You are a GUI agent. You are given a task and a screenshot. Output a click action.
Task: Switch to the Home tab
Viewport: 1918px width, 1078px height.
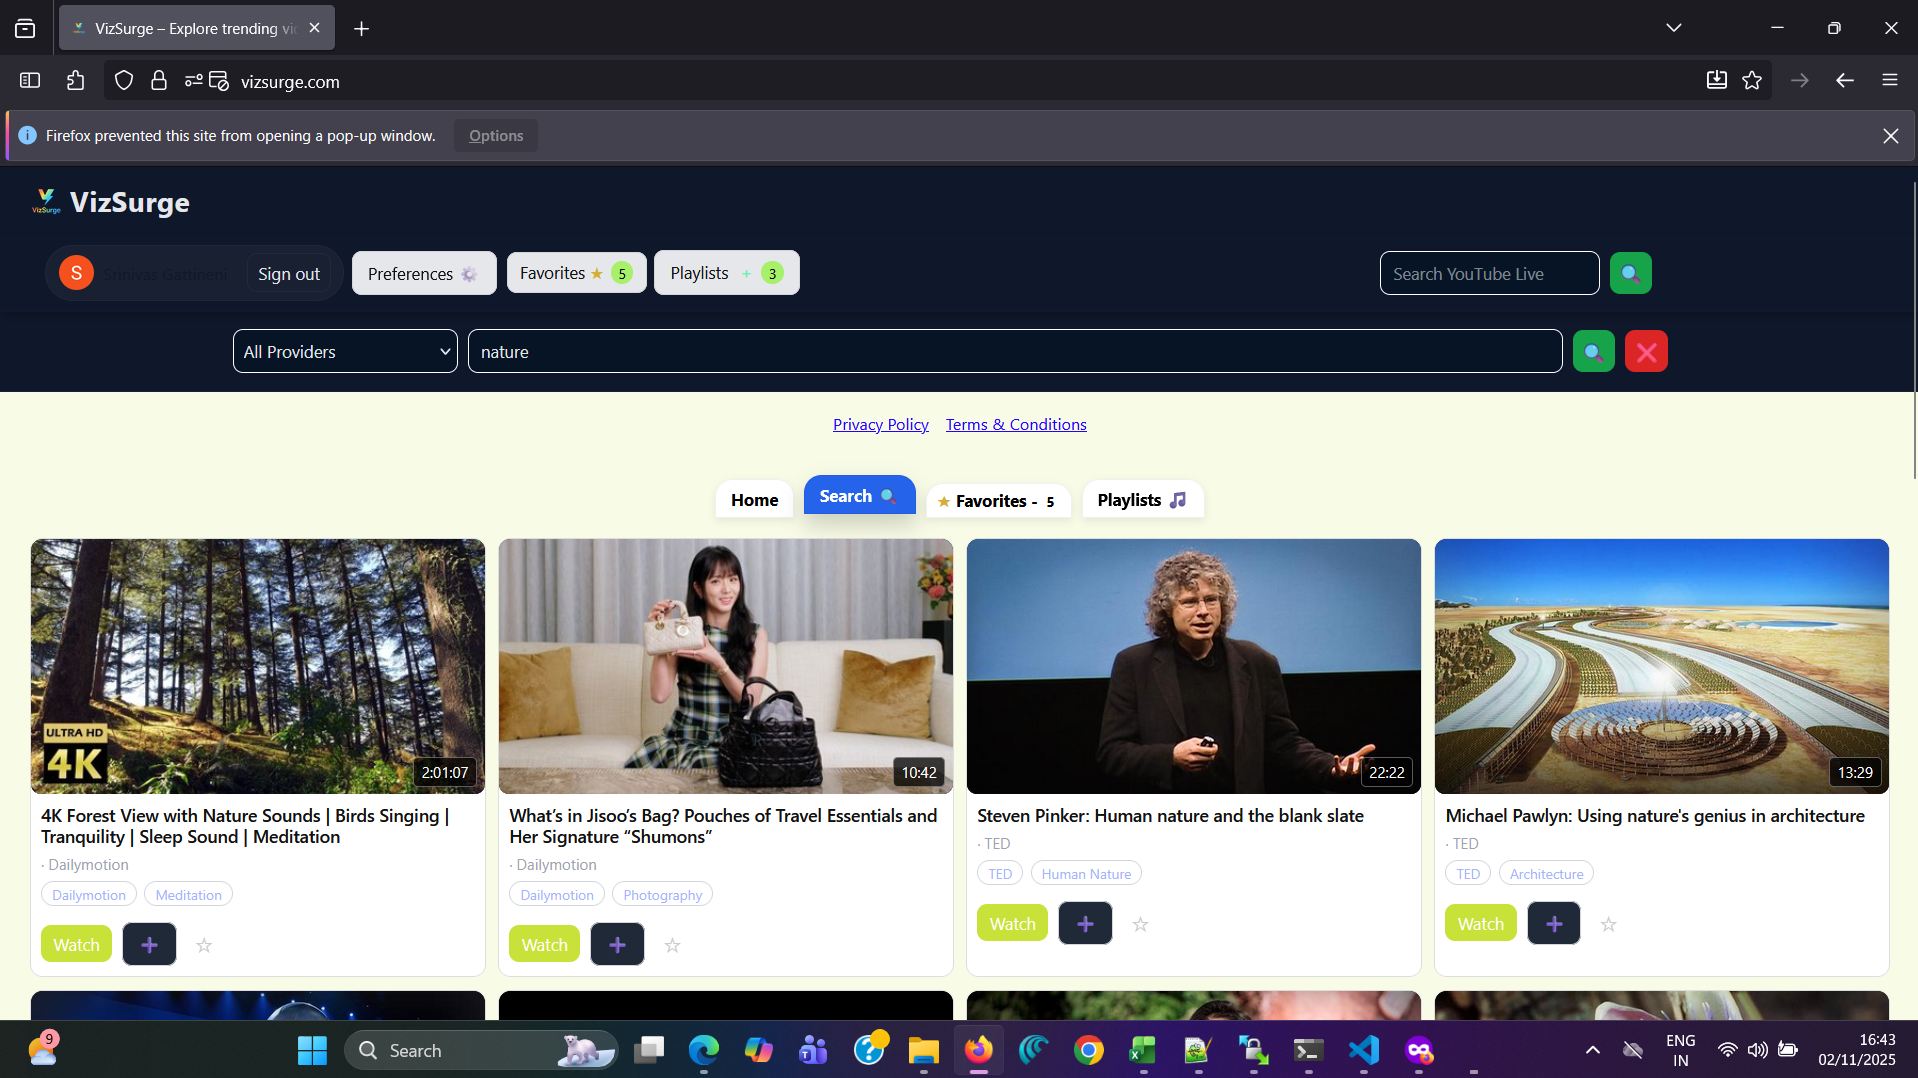click(754, 499)
